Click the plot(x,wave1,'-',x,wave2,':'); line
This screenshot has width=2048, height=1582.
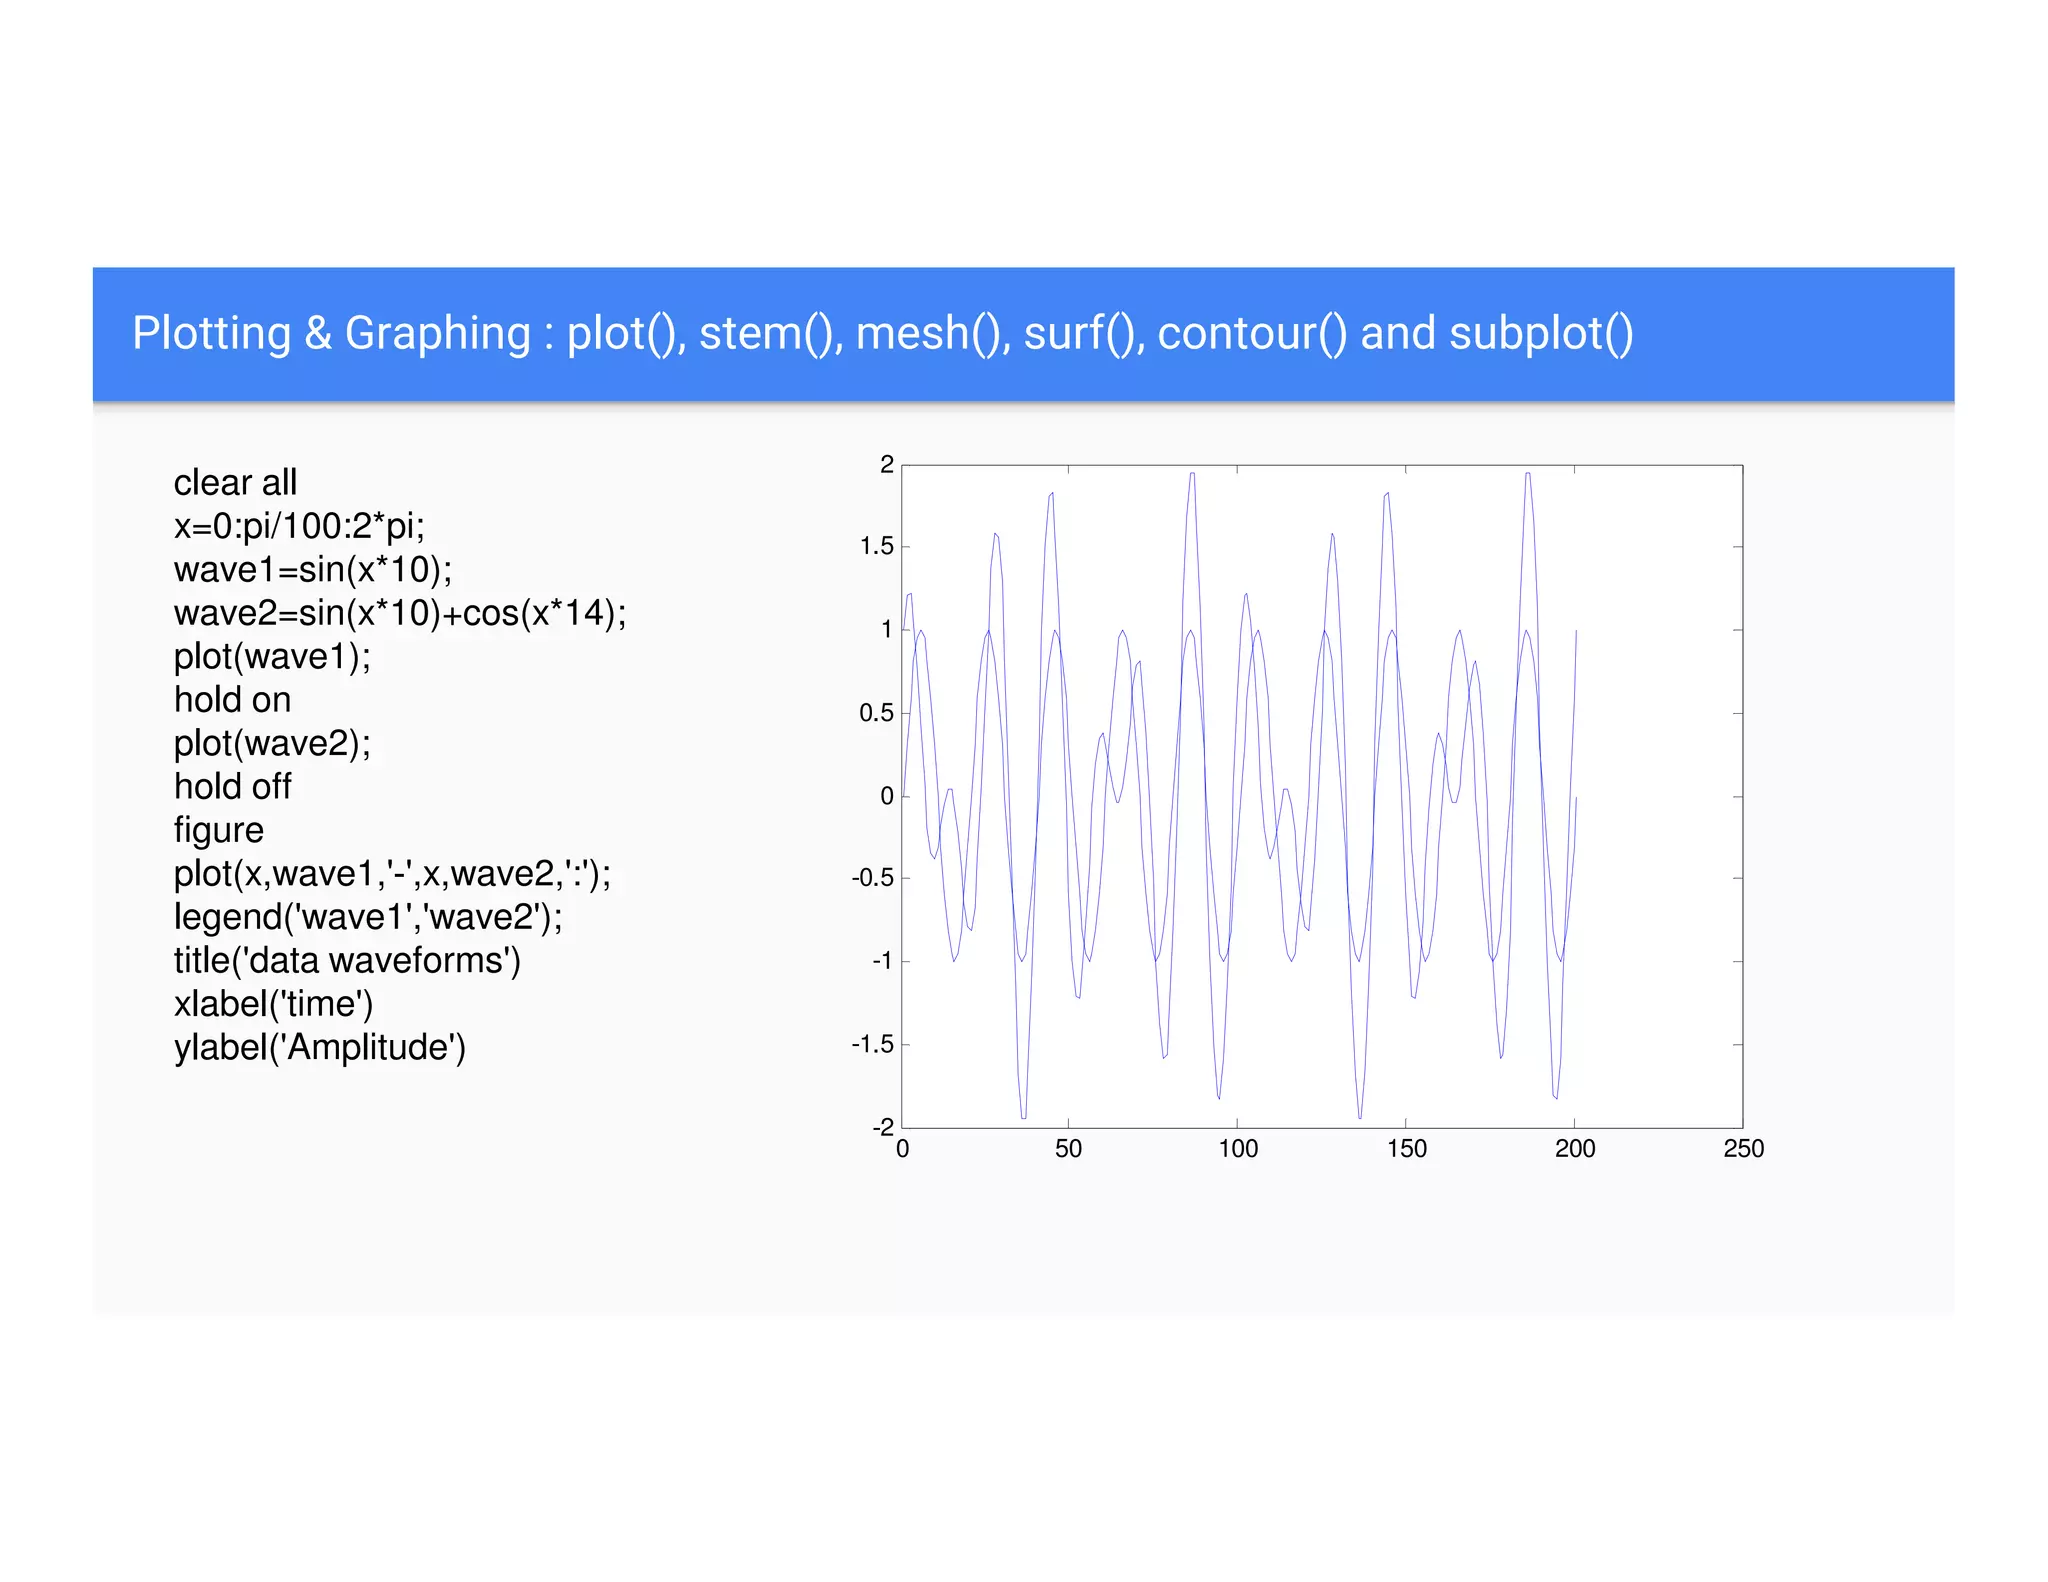point(391,874)
